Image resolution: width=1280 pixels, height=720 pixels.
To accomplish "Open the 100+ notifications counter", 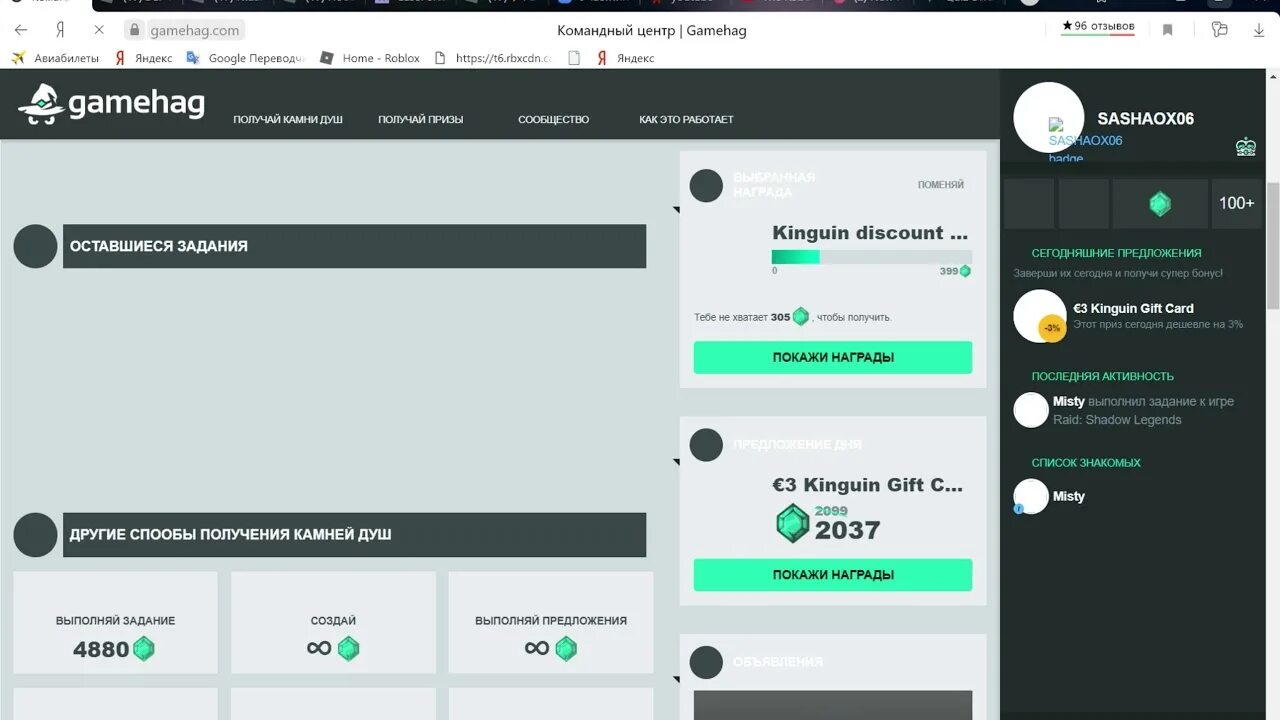I will (x=1236, y=204).
